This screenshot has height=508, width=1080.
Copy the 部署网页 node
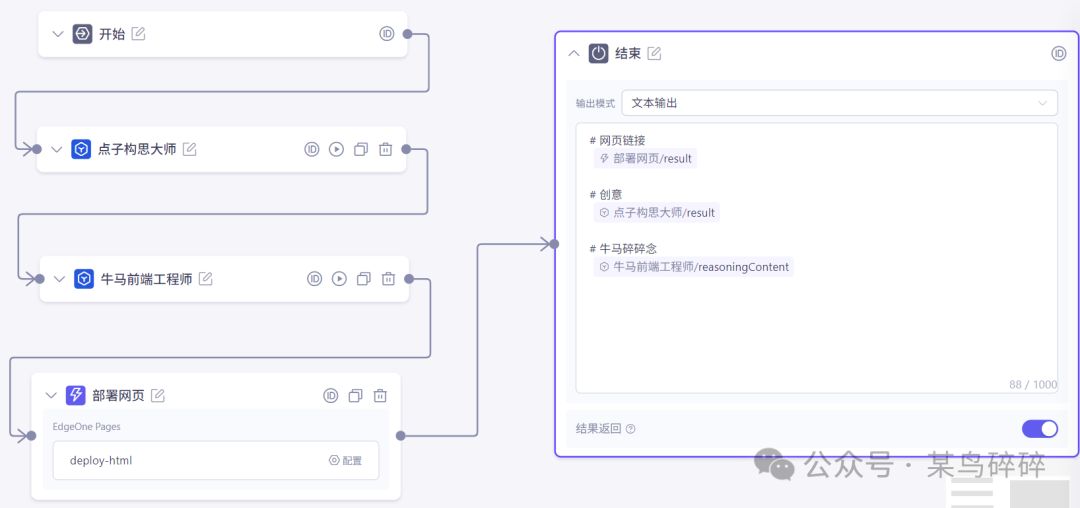click(x=355, y=396)
